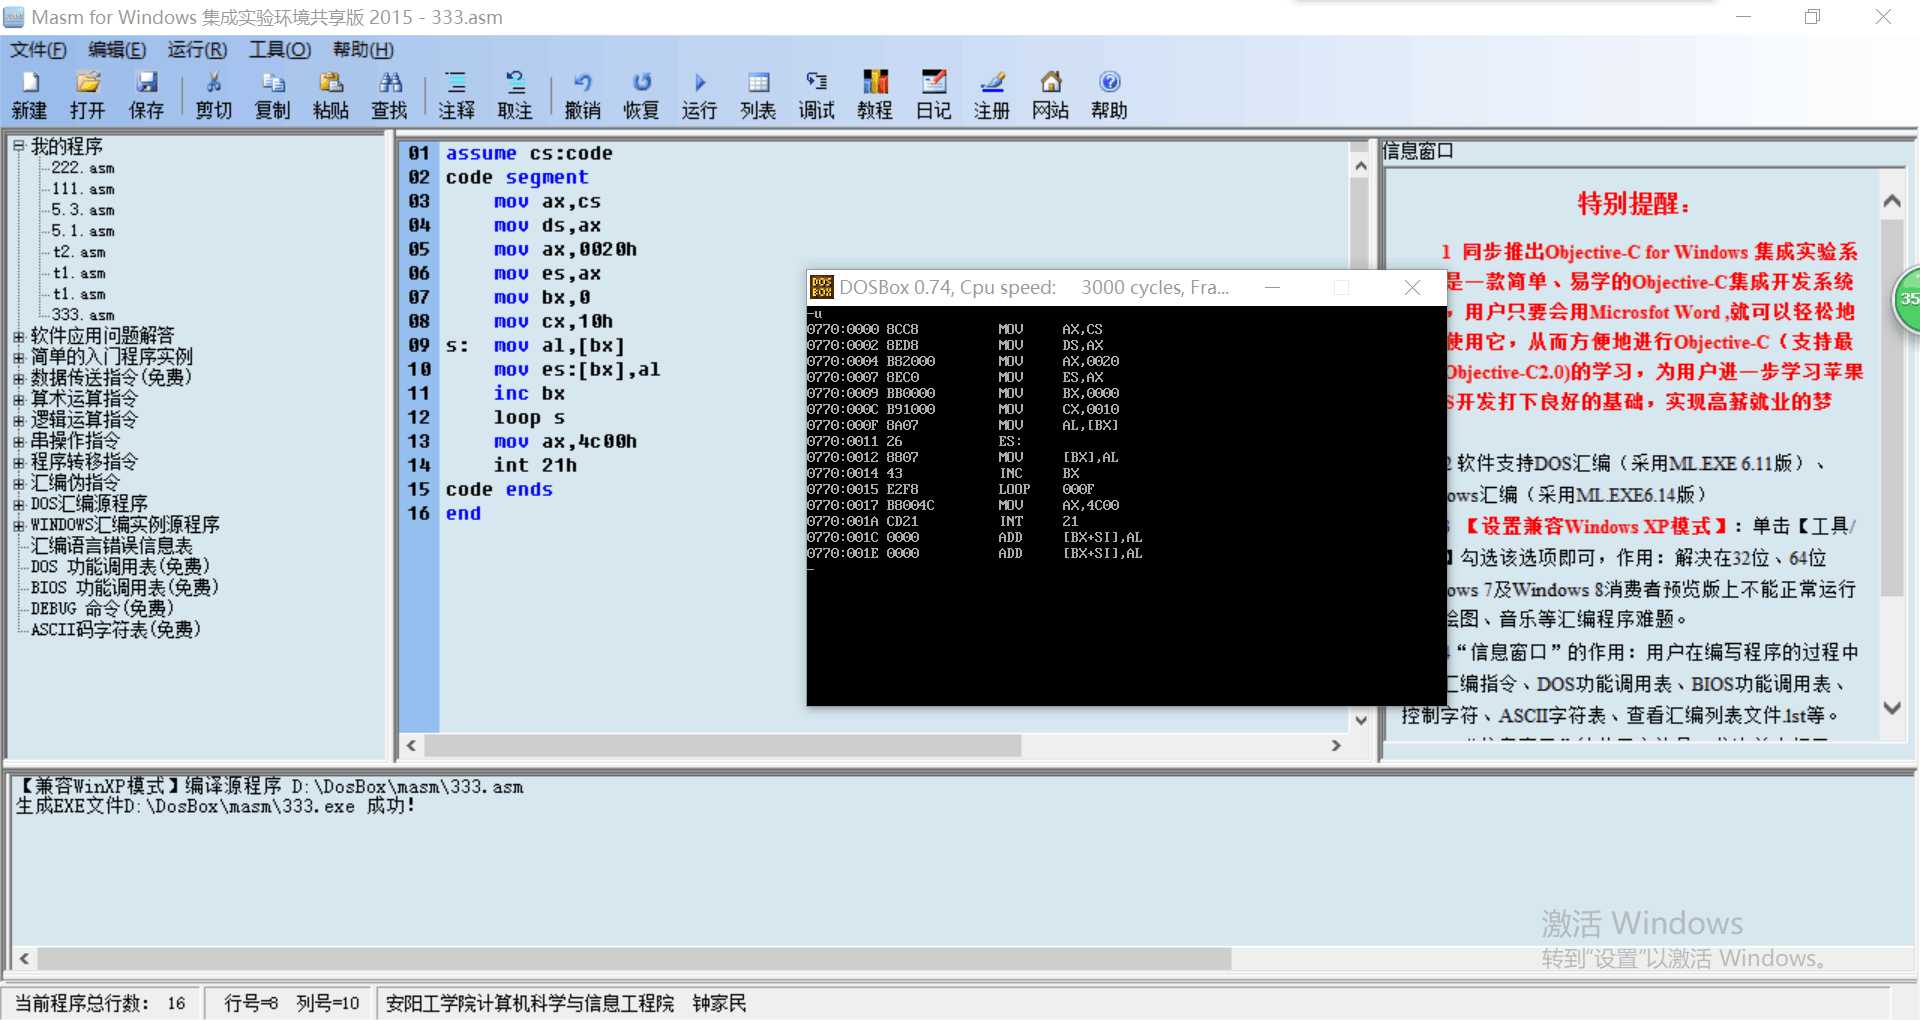
Task: Expand the 数据传送指令(免费) node
Action: click(18, 378)
